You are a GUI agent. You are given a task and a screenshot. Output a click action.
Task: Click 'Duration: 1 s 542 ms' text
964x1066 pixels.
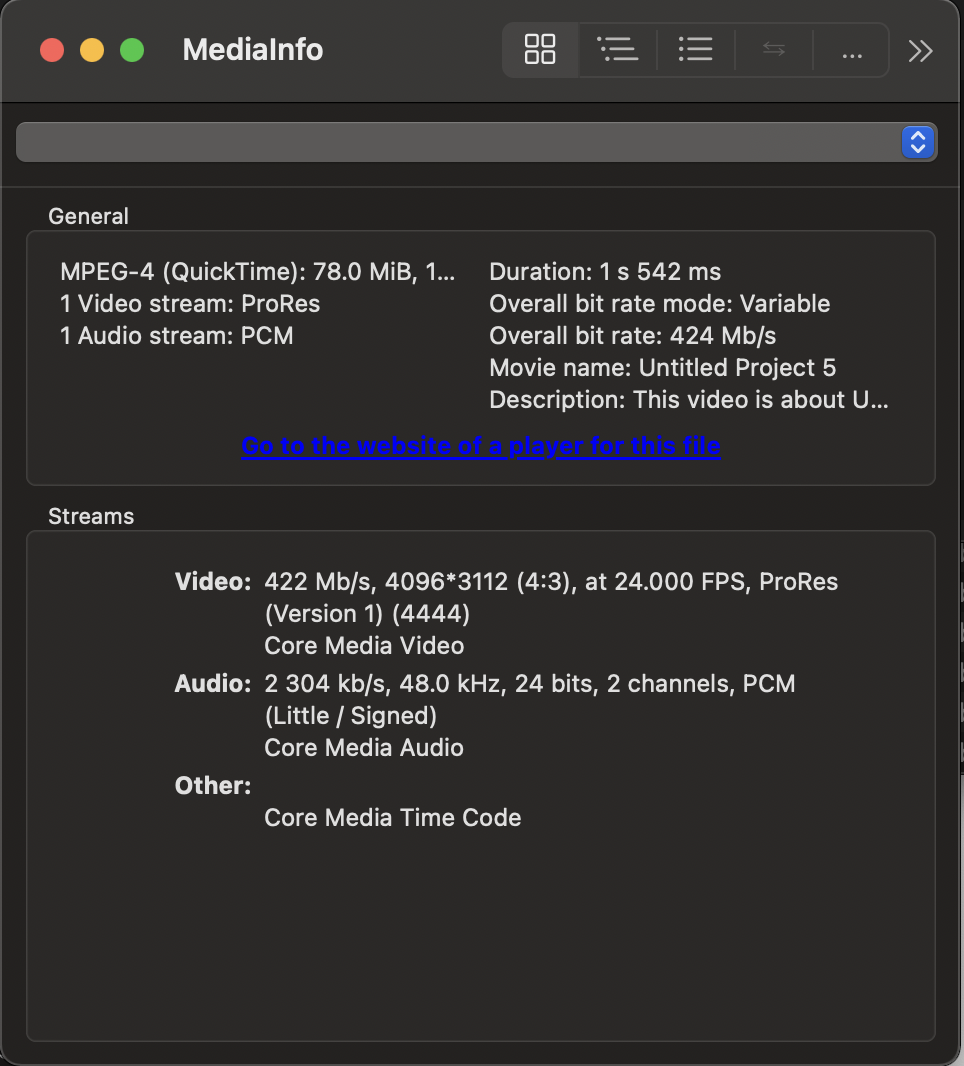click(605, 272)
